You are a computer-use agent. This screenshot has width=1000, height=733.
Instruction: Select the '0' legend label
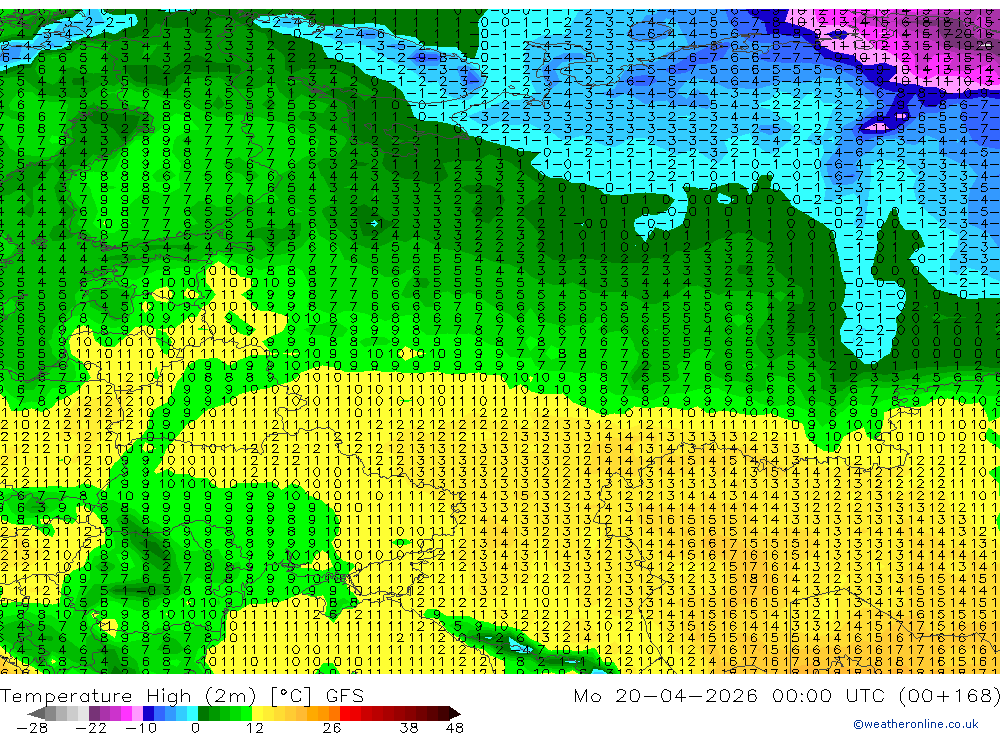(x=195, y=727)
